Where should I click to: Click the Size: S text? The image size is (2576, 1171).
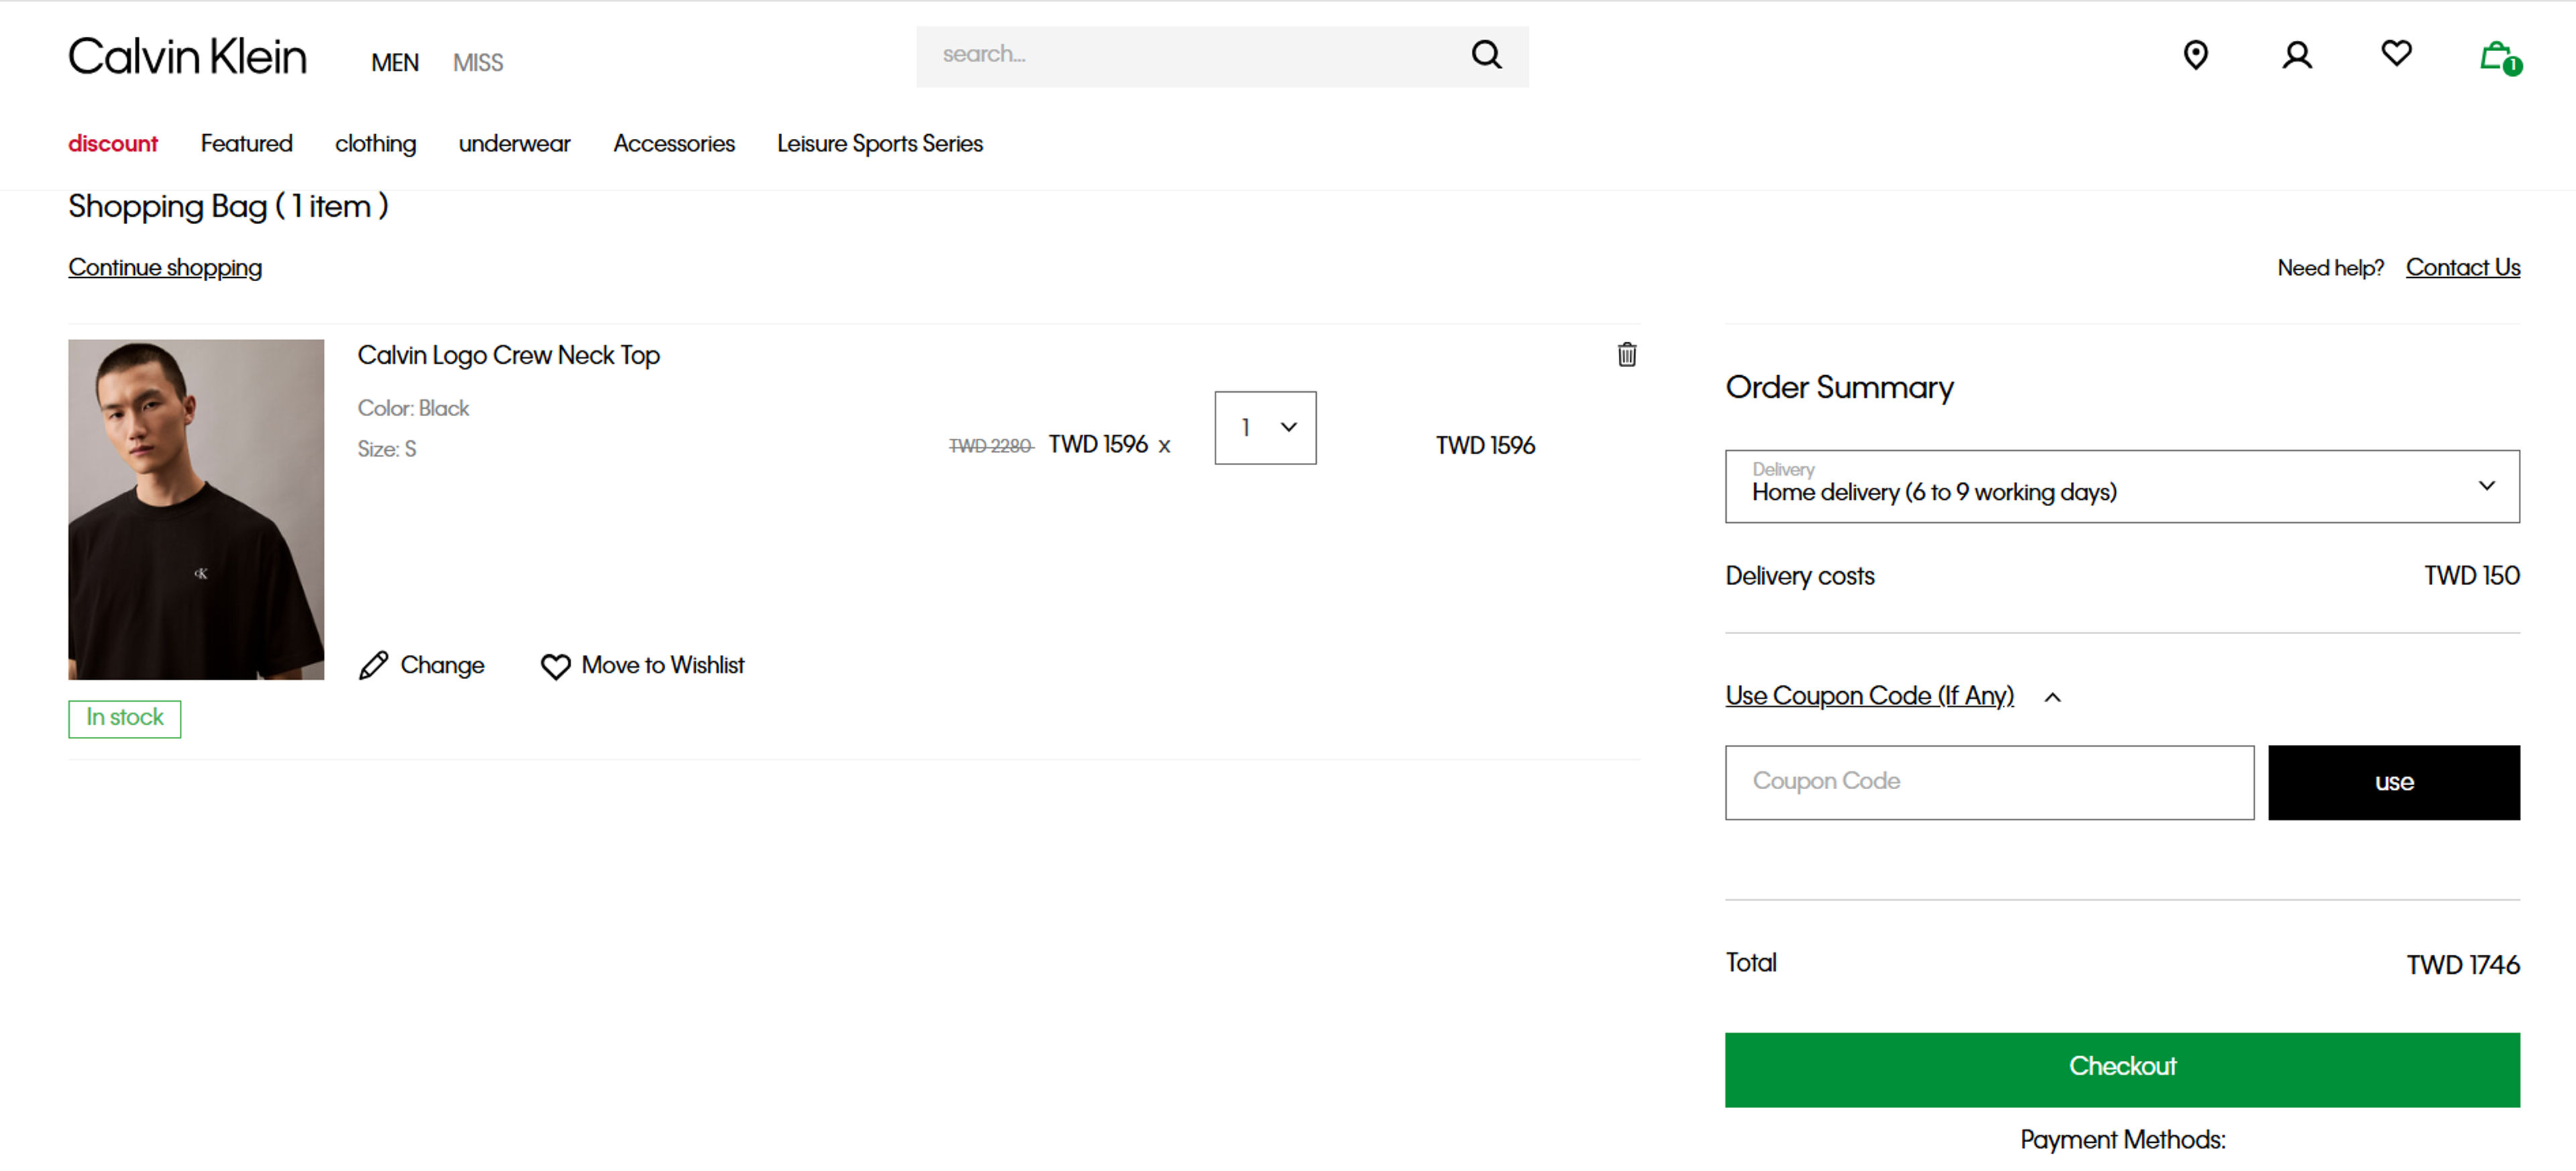pos(387,450)
